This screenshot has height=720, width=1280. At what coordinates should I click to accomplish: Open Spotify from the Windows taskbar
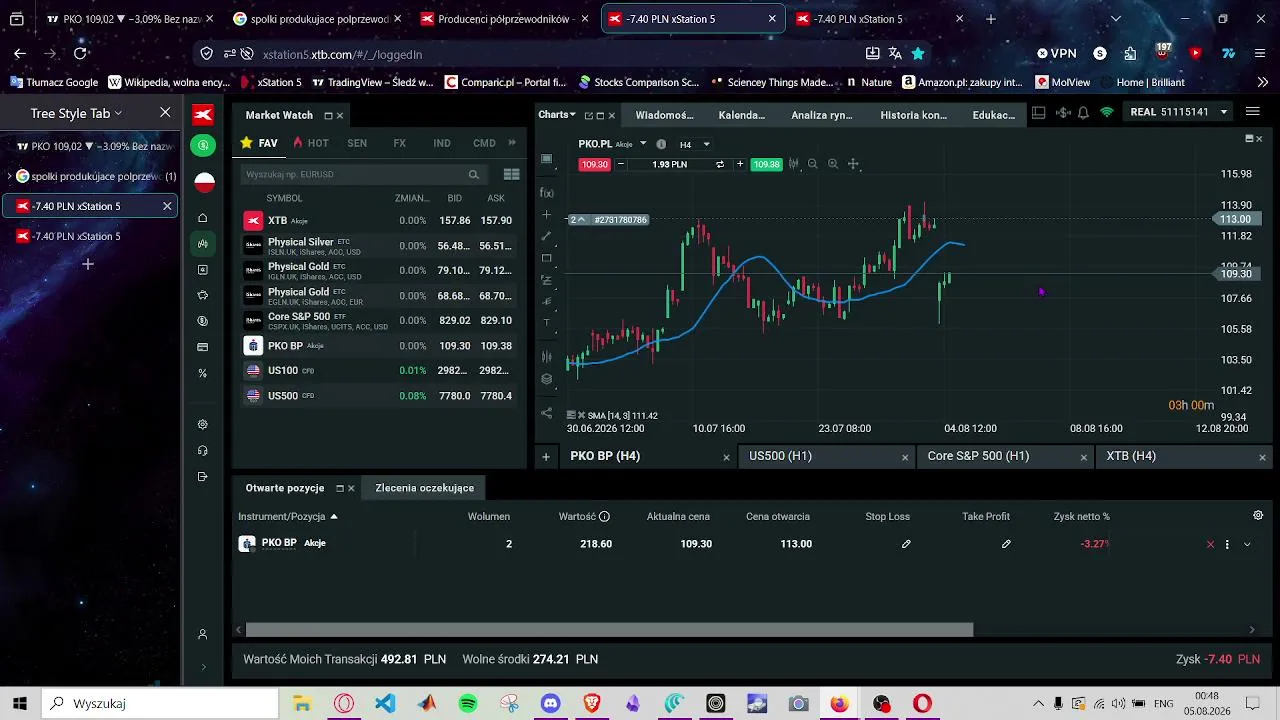468,704
